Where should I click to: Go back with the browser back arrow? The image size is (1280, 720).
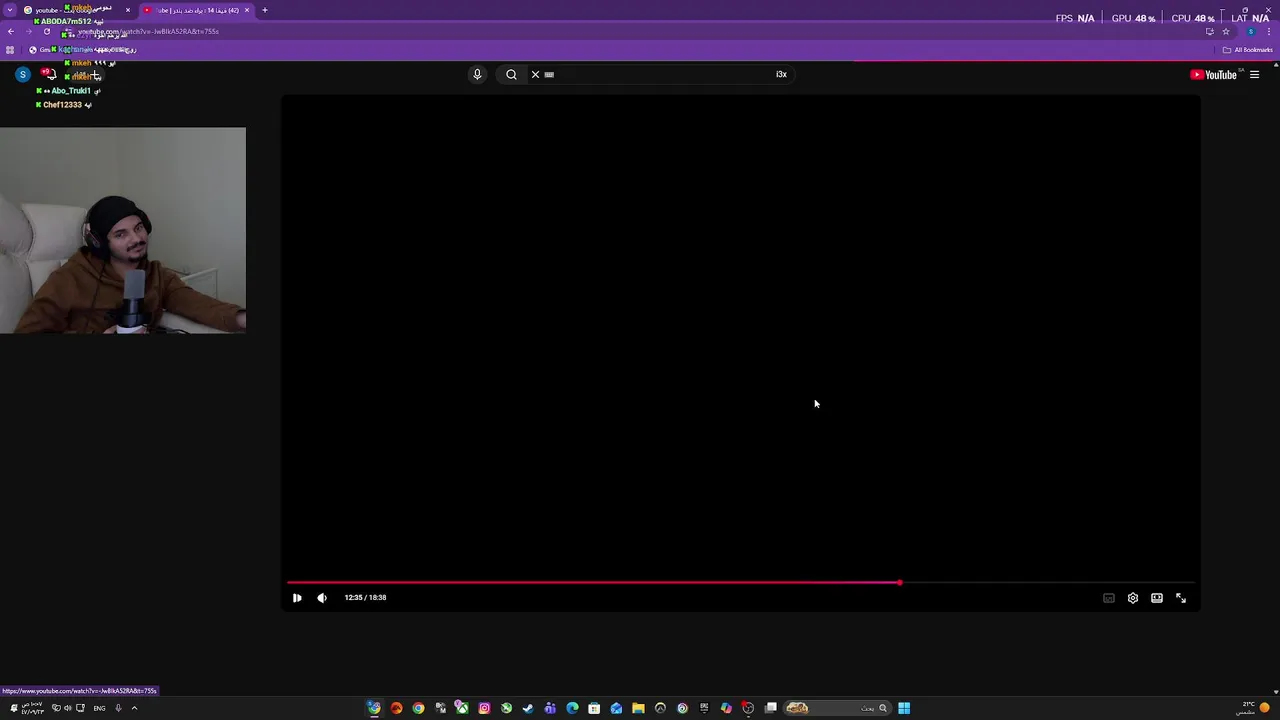[x=11, y=31]
